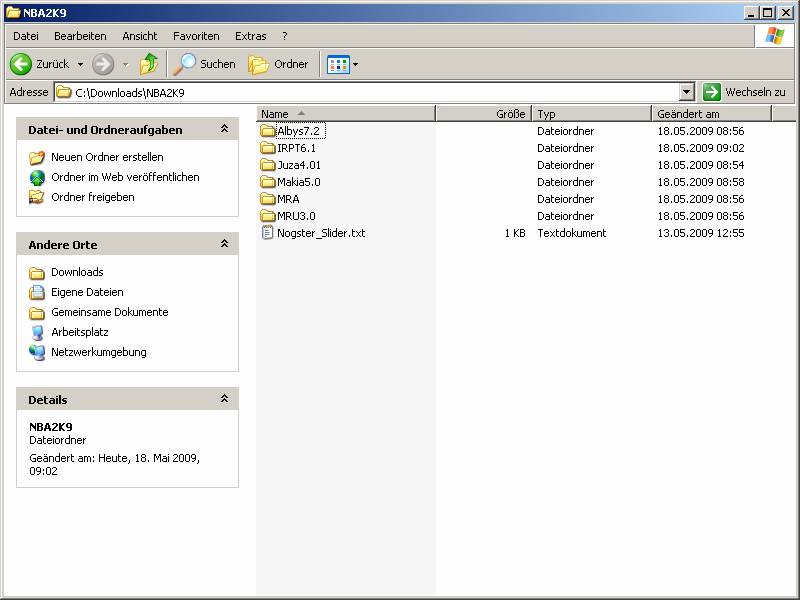Sort by Geändert am column header
Viewport: 800px width, 600px height.
point(712,113)
